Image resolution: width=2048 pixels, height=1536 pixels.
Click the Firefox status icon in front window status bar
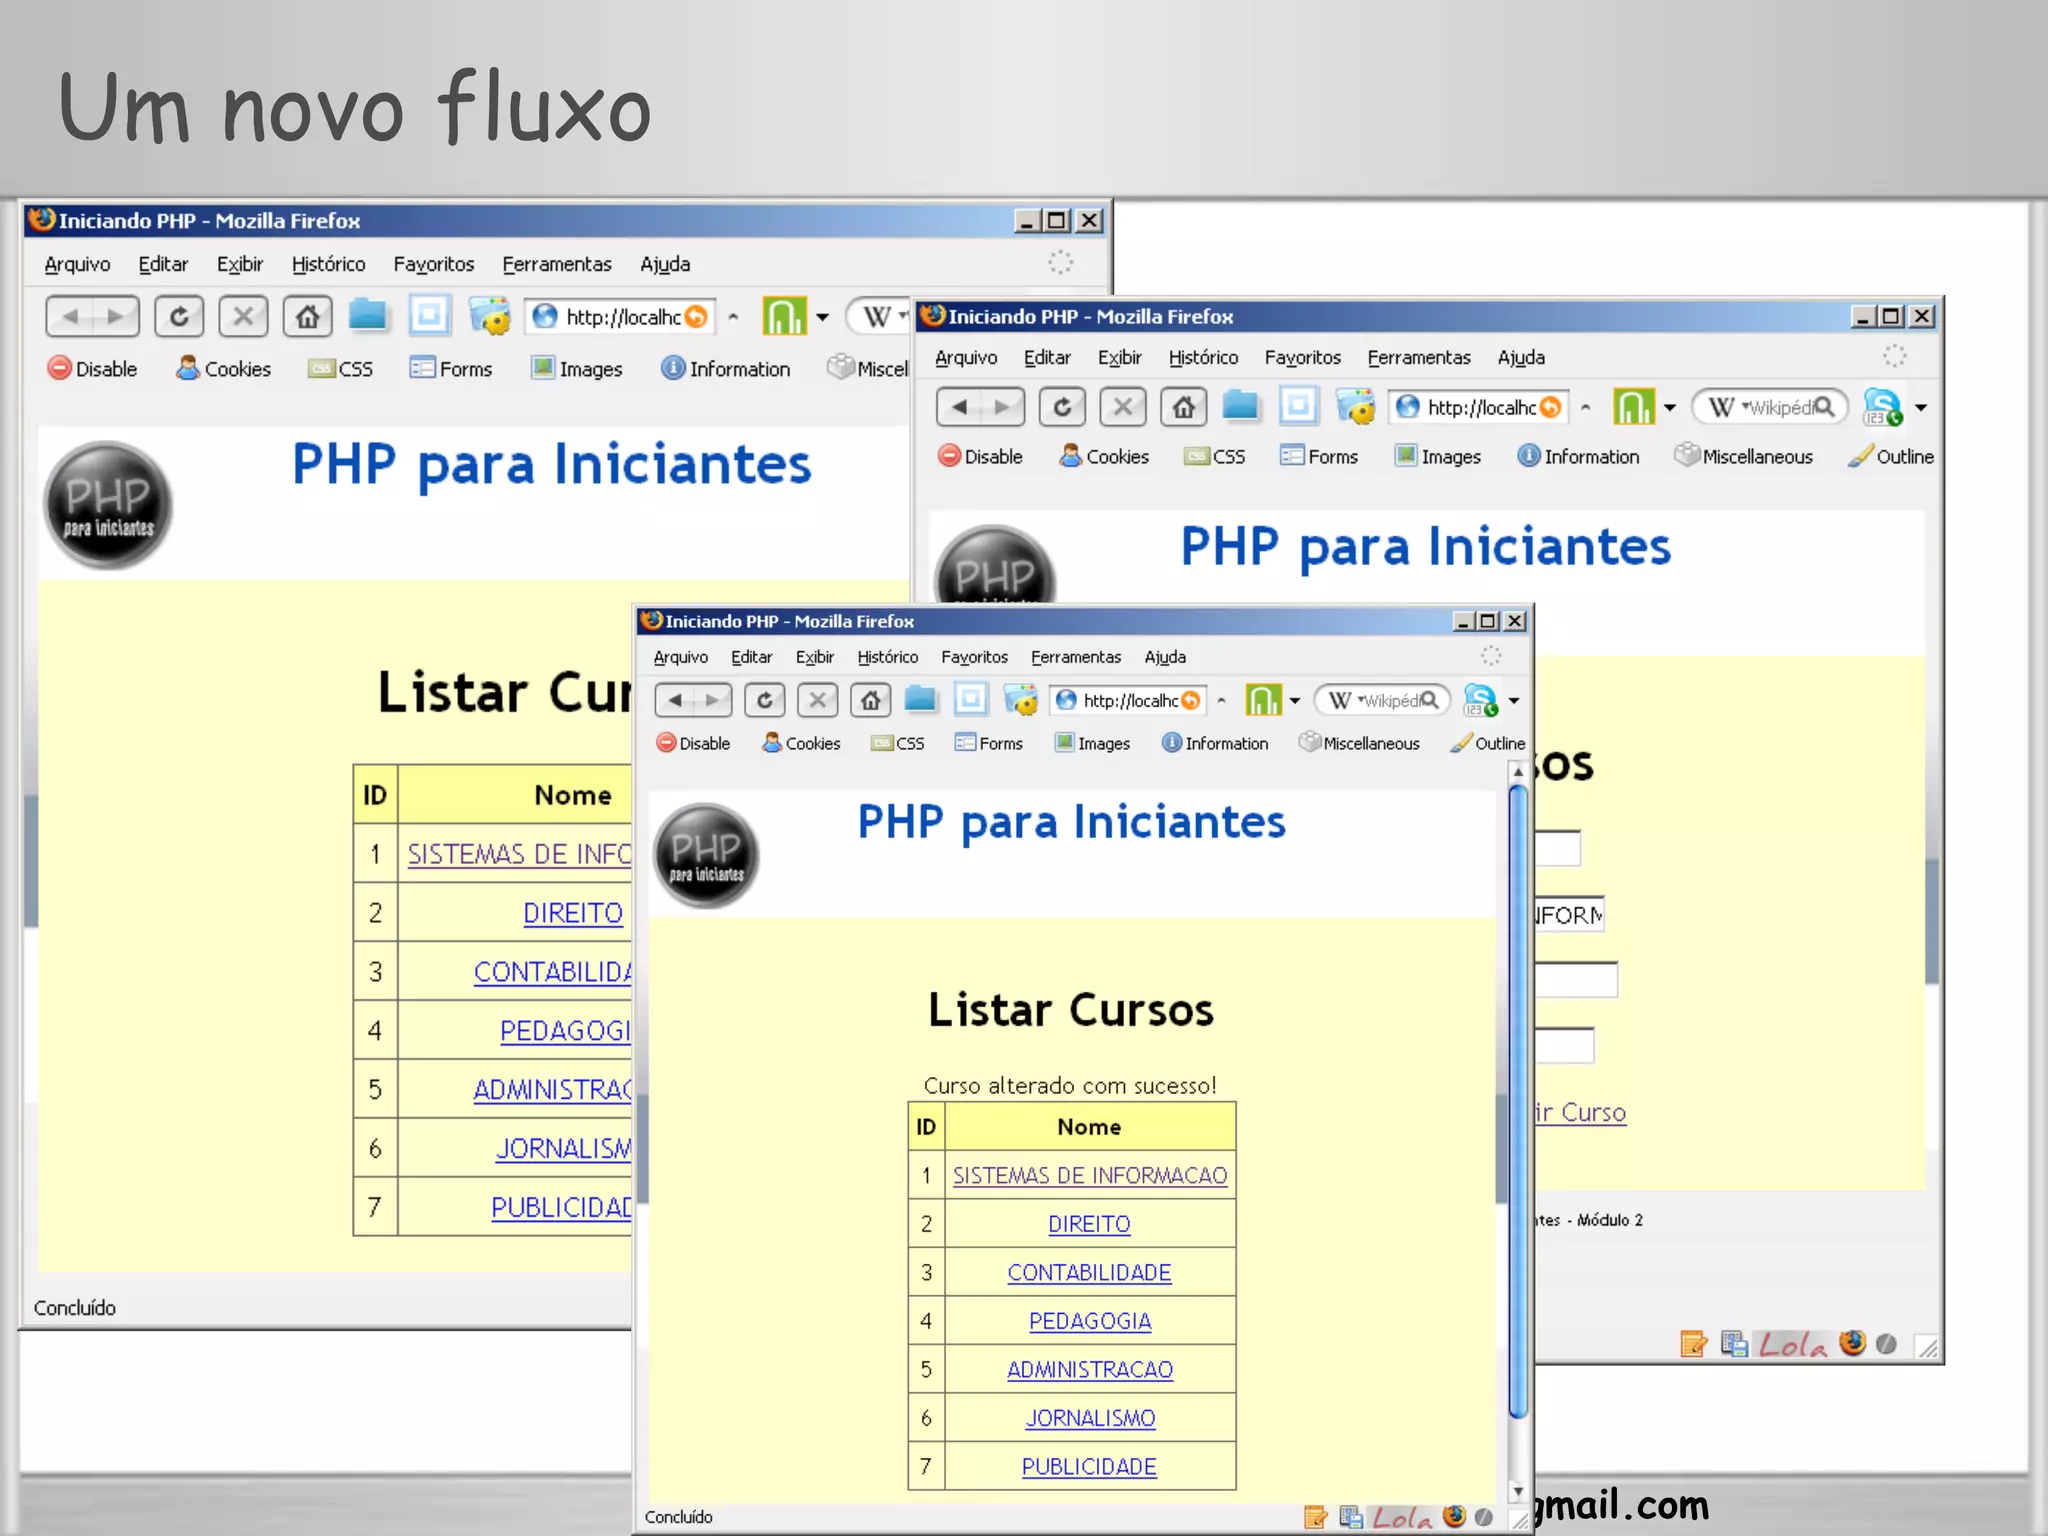click(1454, 1516)
